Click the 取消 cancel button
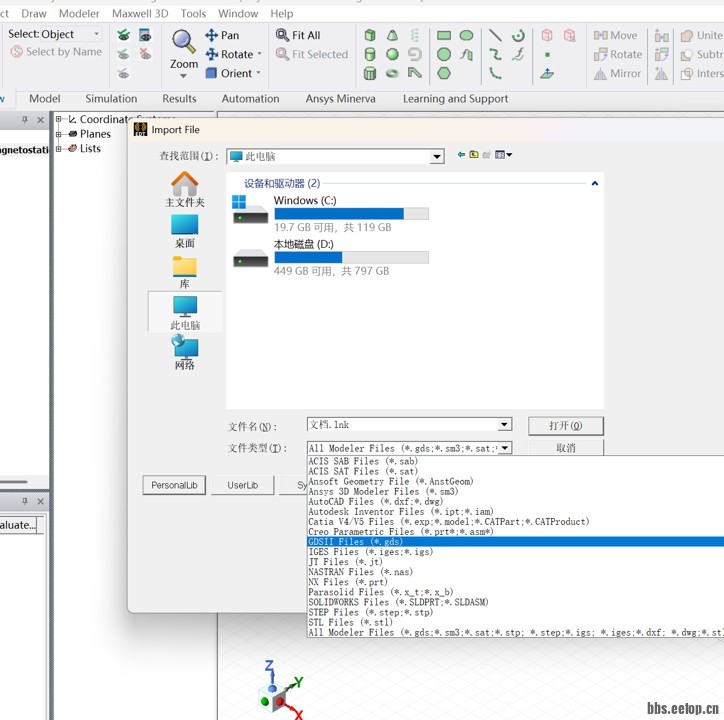 pyautogui.click(x=566, y=448)
